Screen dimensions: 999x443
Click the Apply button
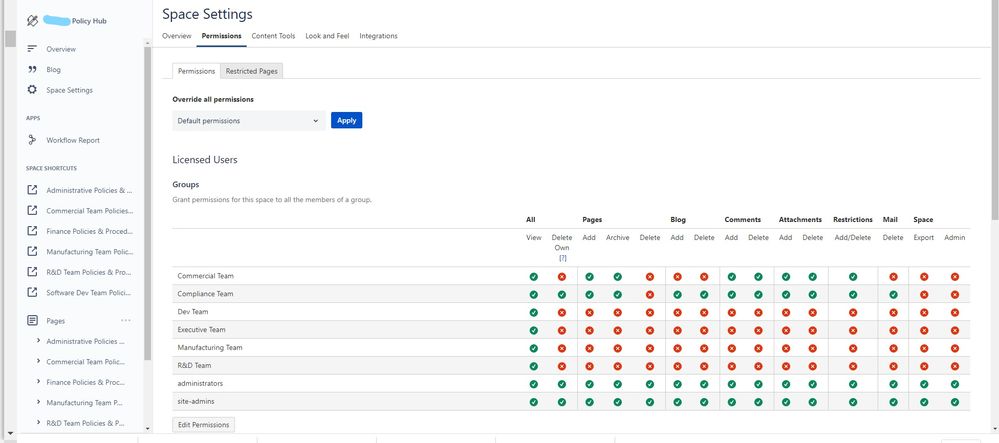pos(347,120)
